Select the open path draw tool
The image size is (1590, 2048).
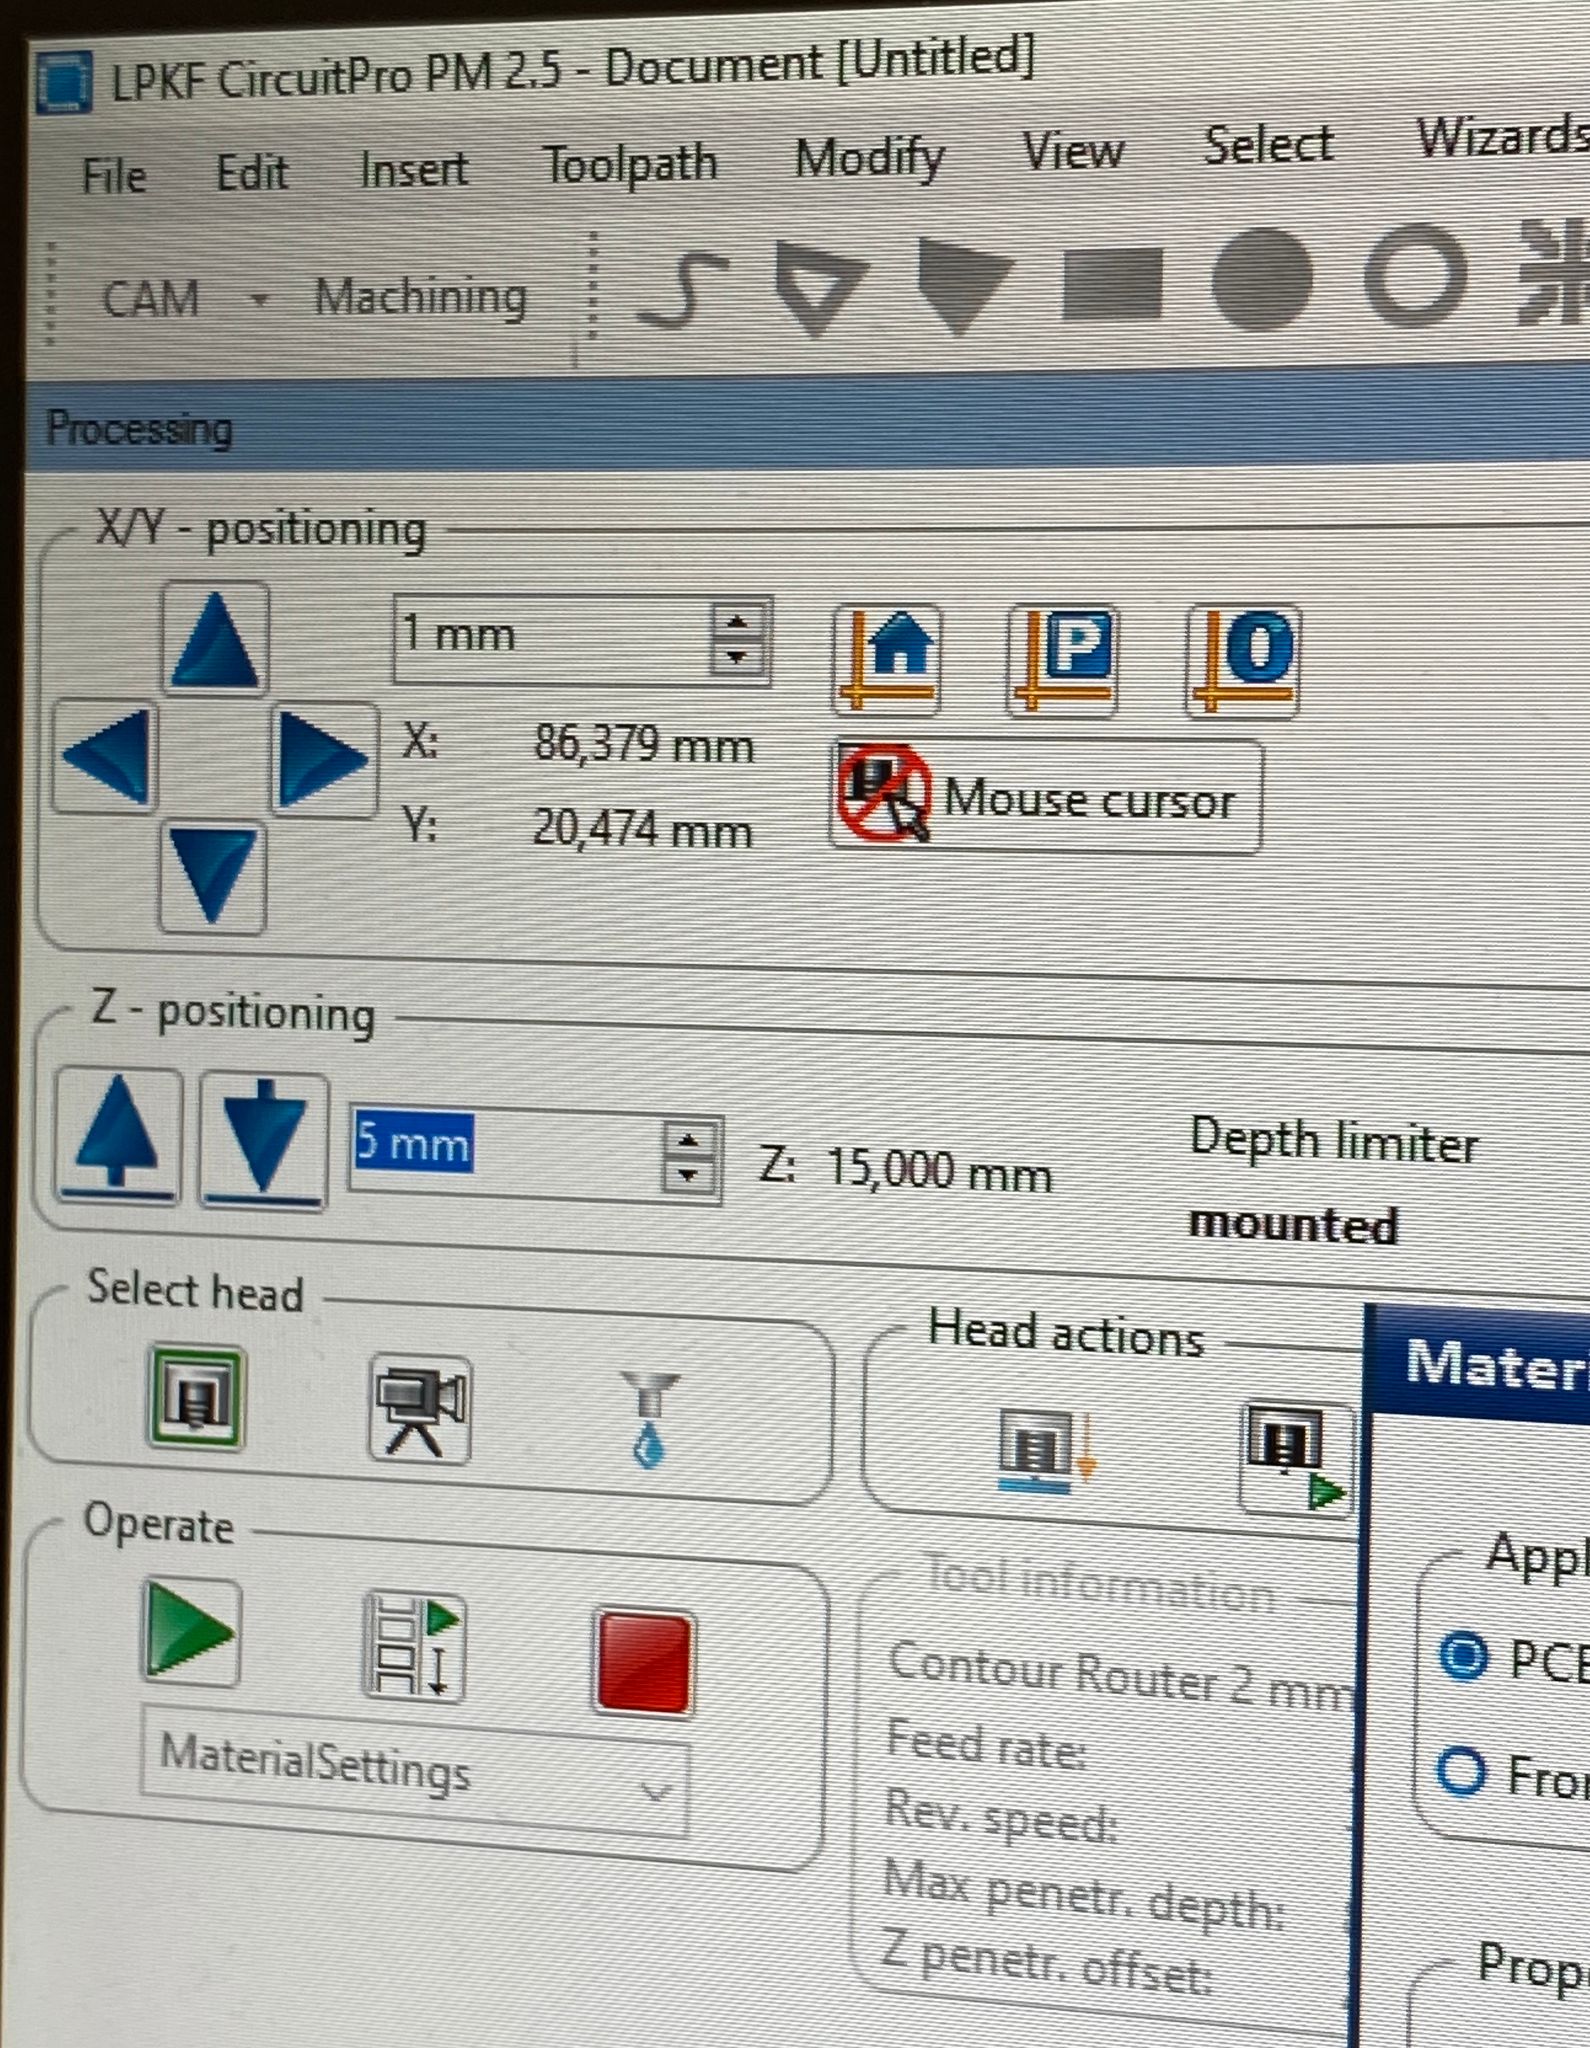pyautogui.click(x=682, y=290)
